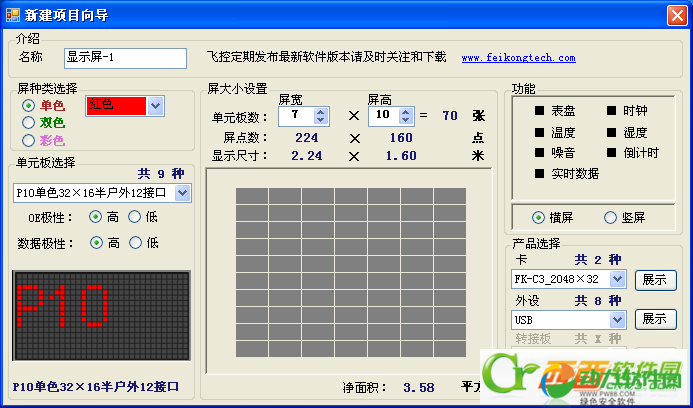This screenshot has height=408, width=693.
Task: Open the www.feikongtech.com link
Action: pos(518,58)
